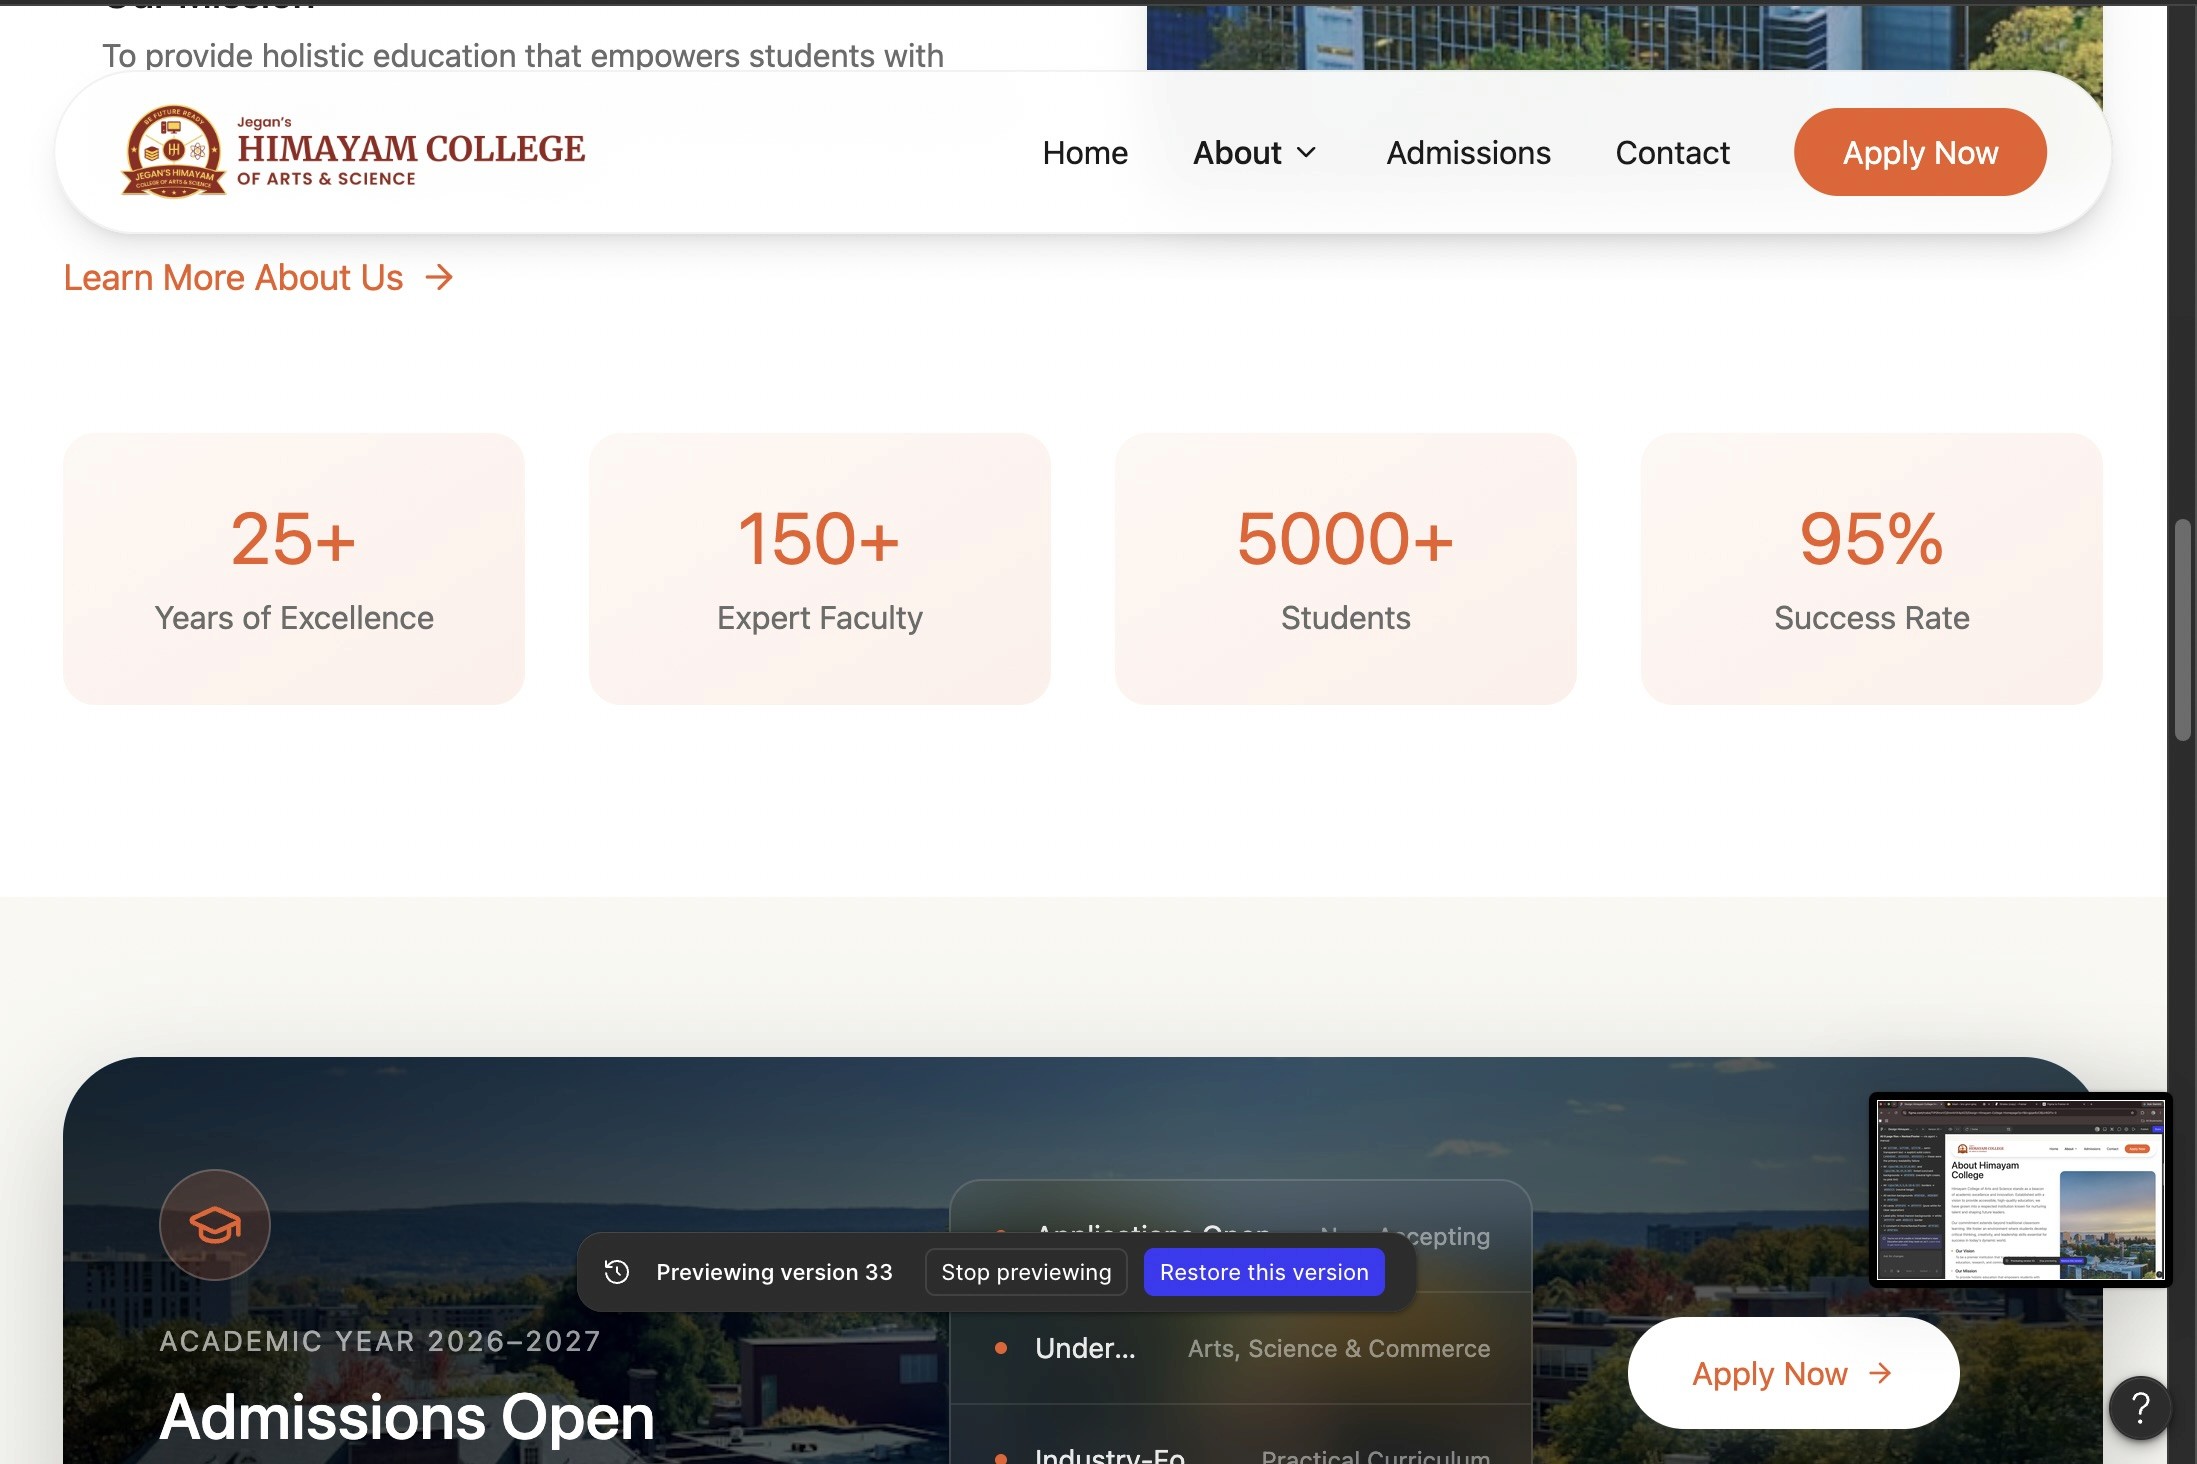Open the screenshot preview thumbnail
This screenshot has width=2197, height=1464.
tap(2020, 1190)
